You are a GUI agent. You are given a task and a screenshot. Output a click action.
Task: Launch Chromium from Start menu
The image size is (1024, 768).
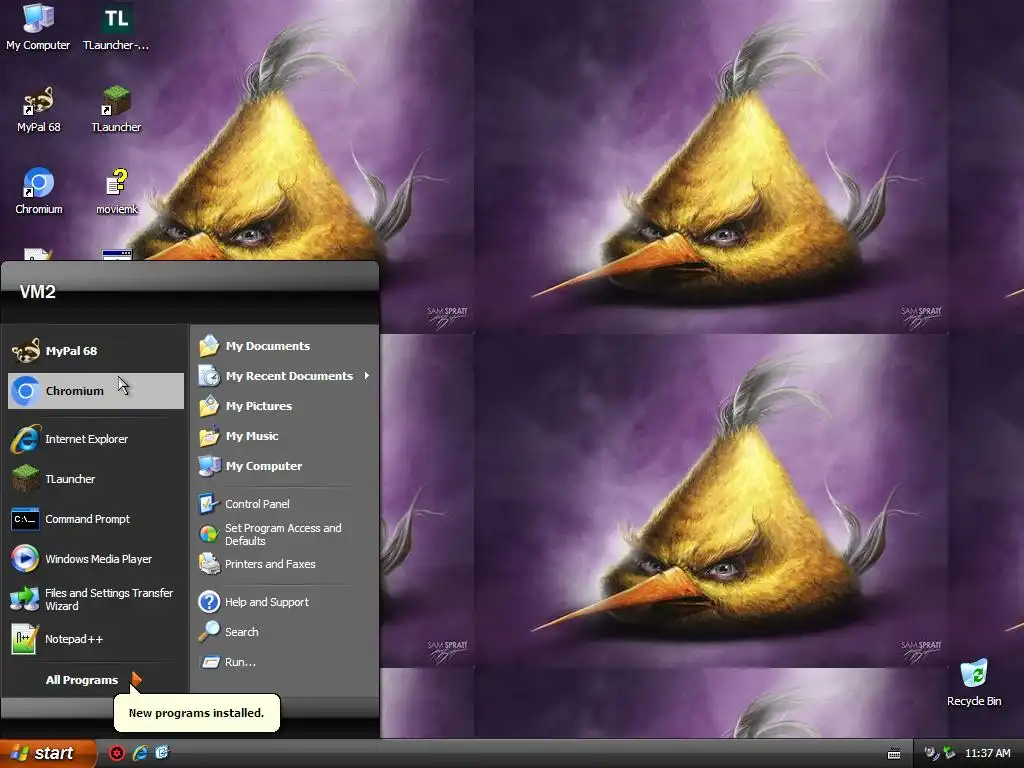95,391
